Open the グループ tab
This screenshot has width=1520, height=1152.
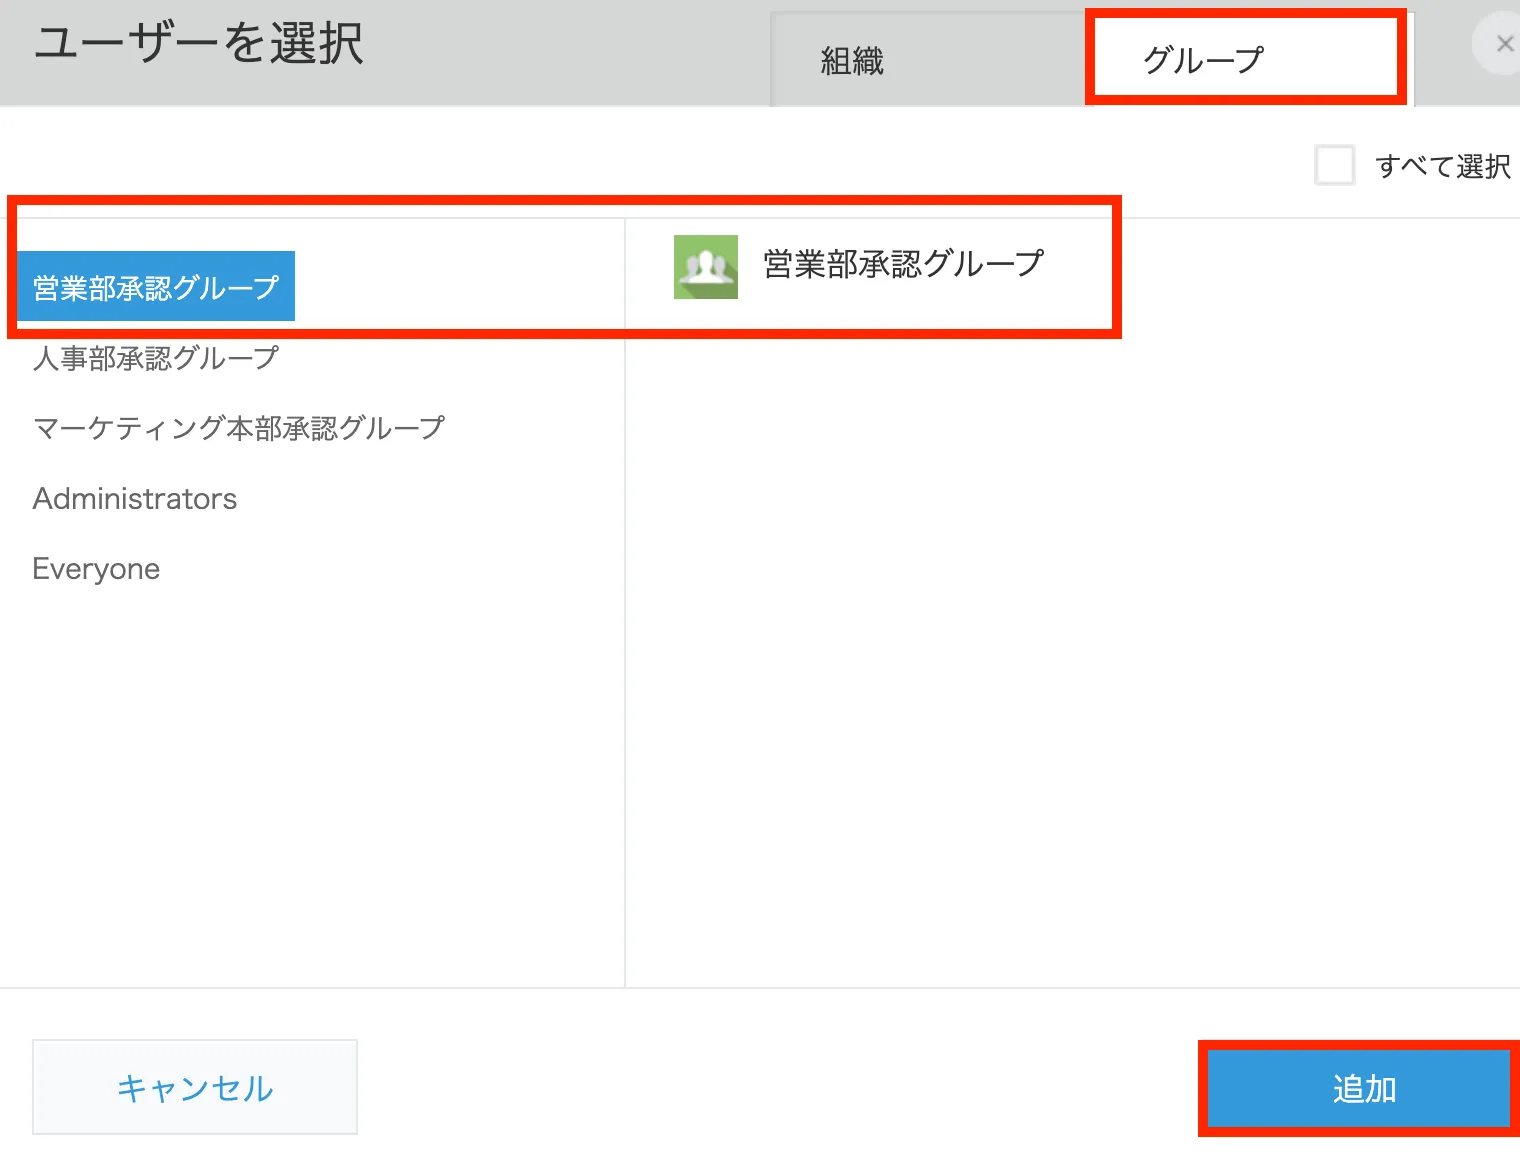1203,60
